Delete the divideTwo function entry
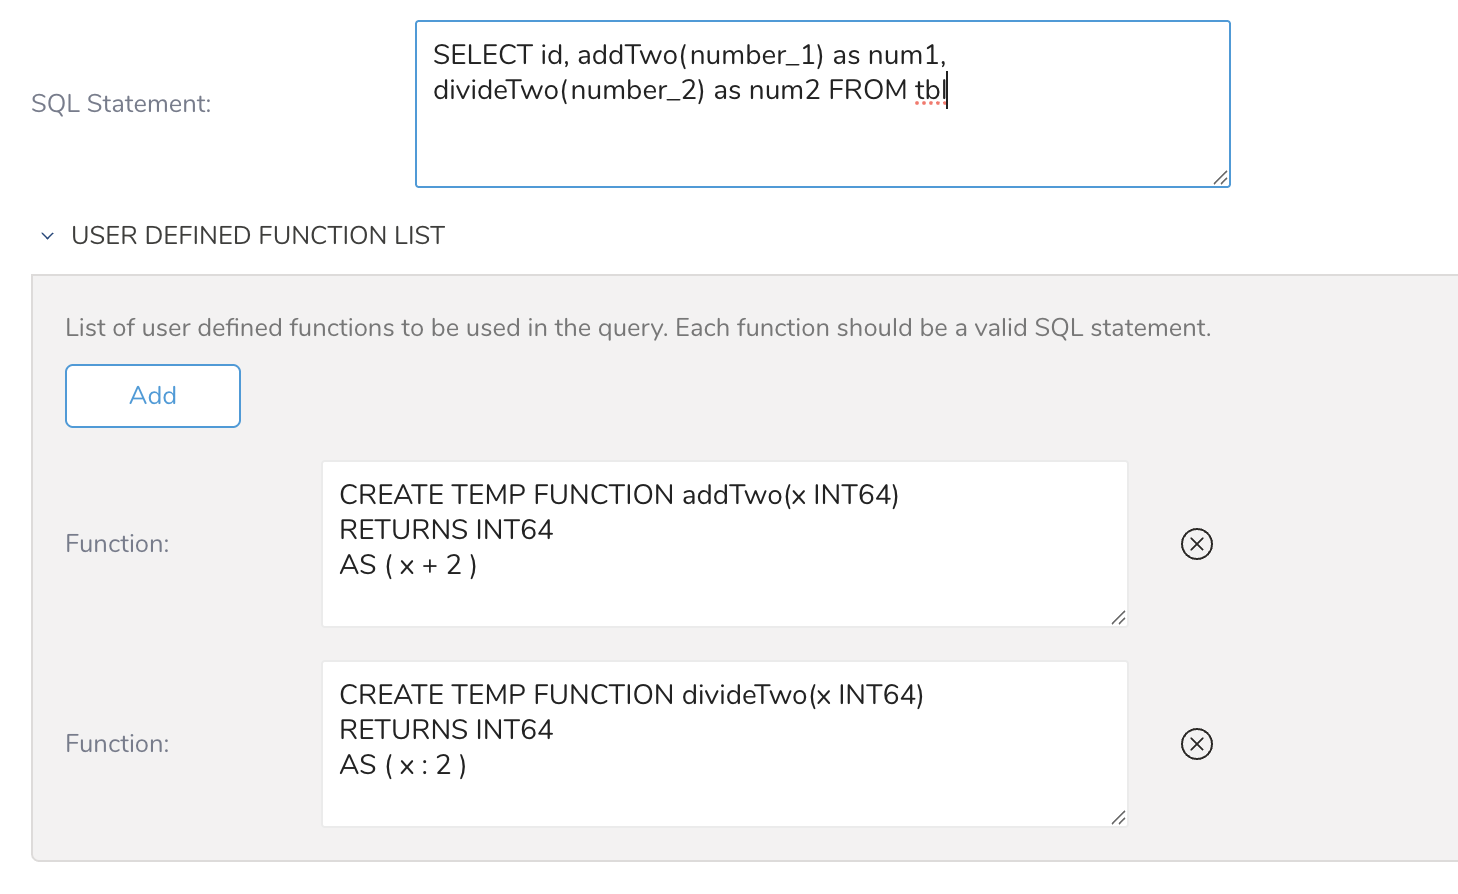Viewport: 1458px width, 894px height. (1196, 744)
